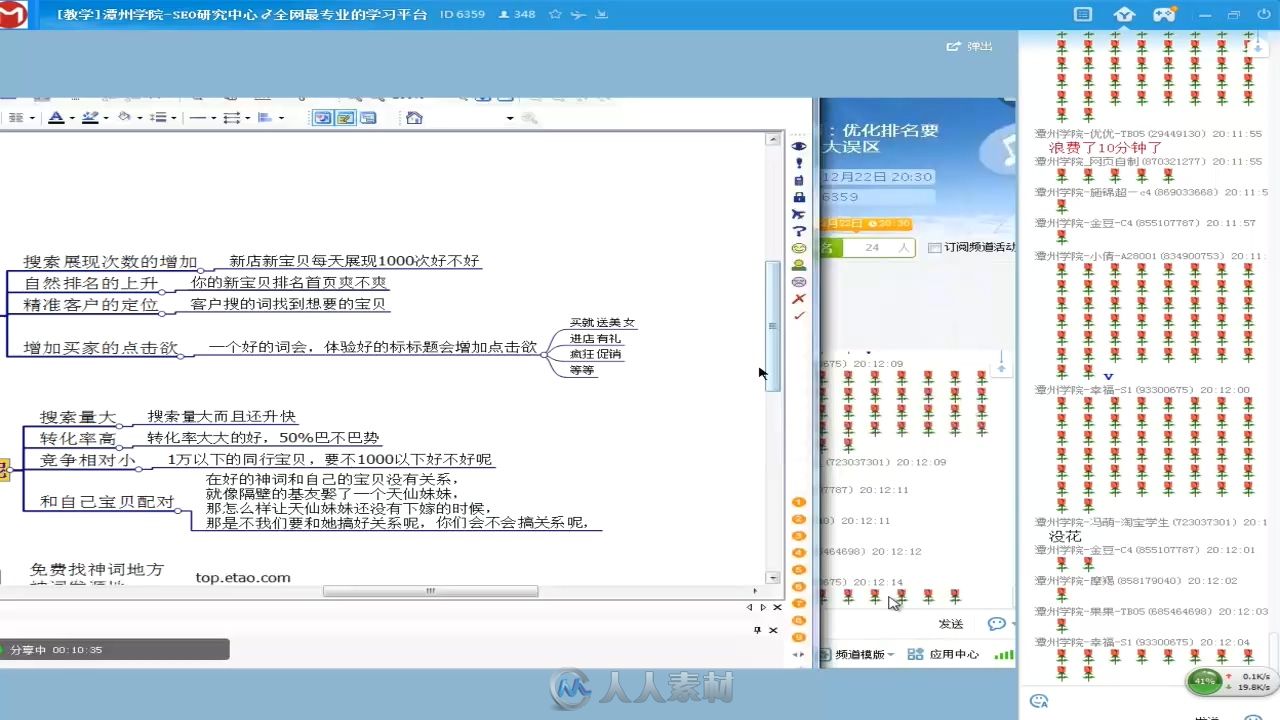Screen dimensions: 1280x720
Task: Apply priority 3 marker icon
Action: (799, 536)
